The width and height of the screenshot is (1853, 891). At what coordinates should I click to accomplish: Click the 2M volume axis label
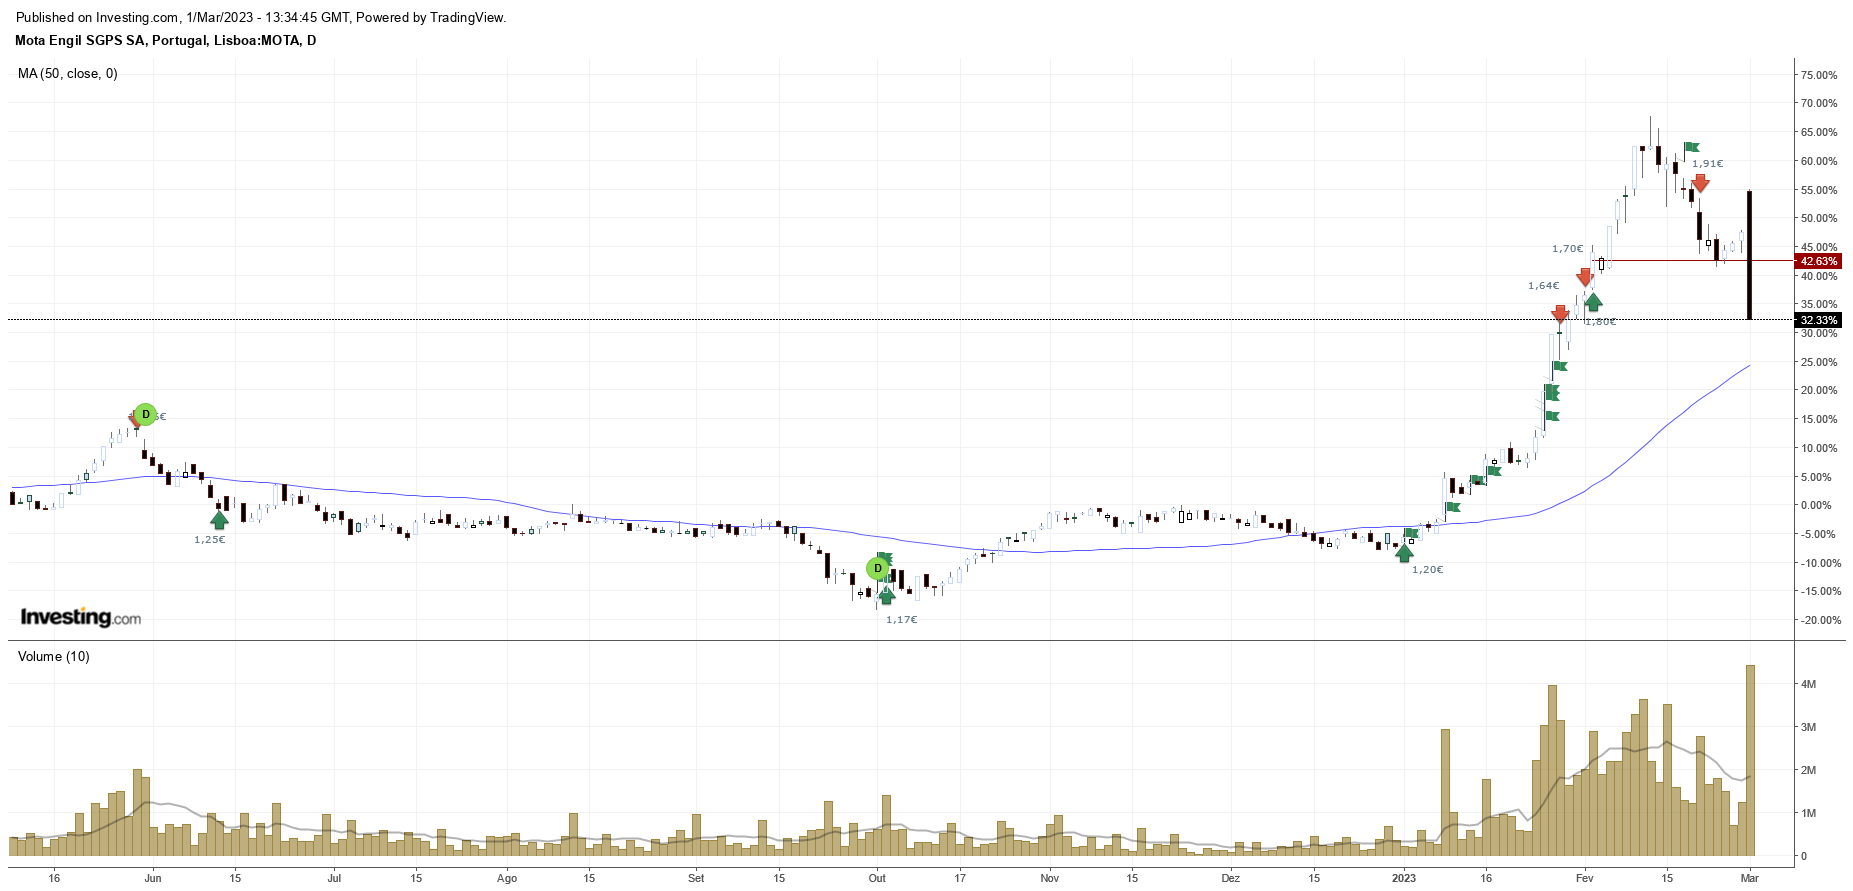pyautogui.click(x=1808, y=770)
